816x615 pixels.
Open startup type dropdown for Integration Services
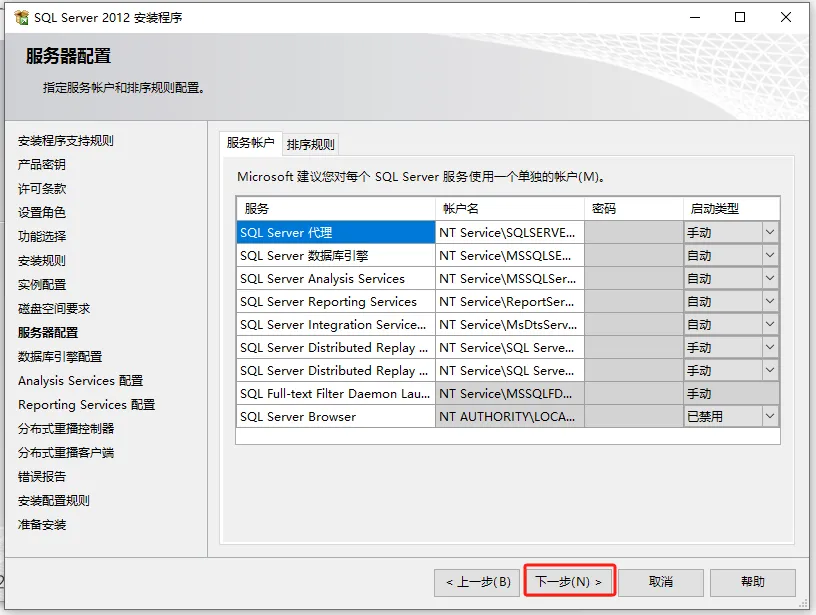point(770,324)
